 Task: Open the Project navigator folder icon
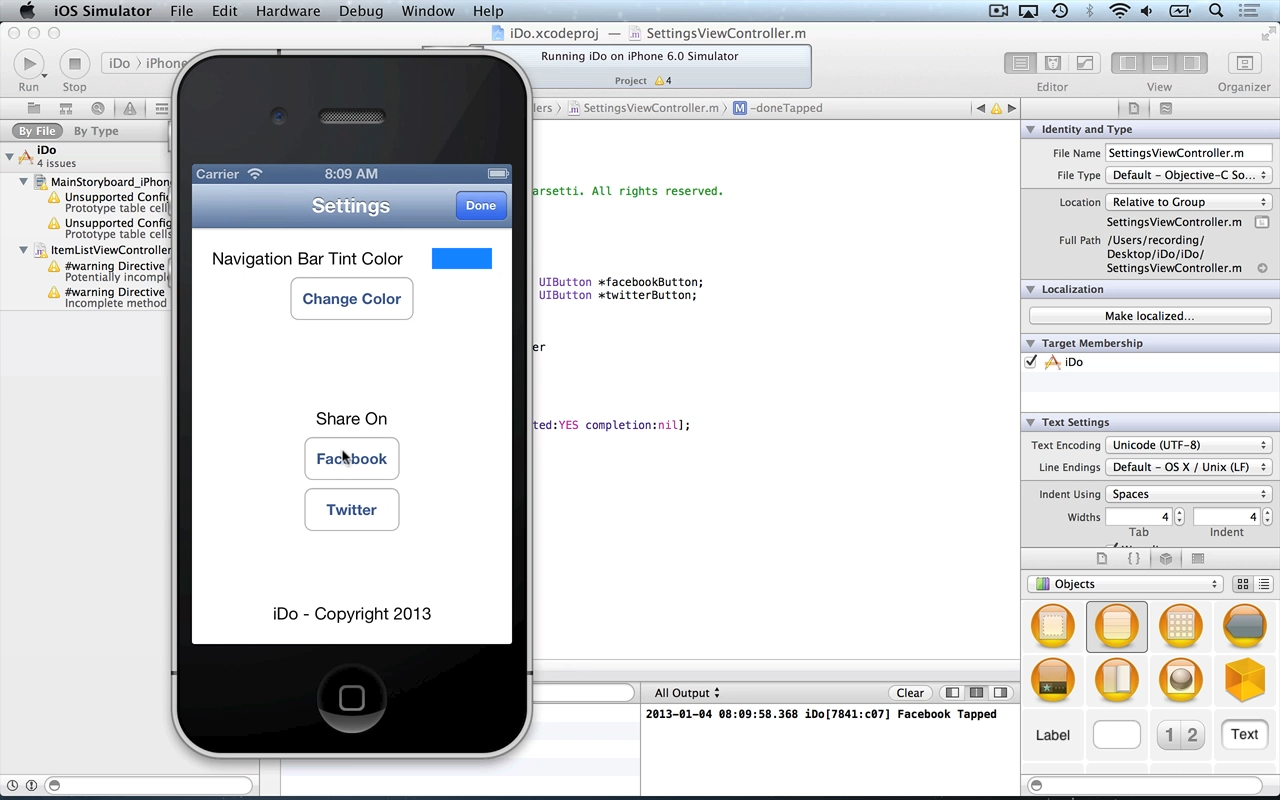coord(34,109)
